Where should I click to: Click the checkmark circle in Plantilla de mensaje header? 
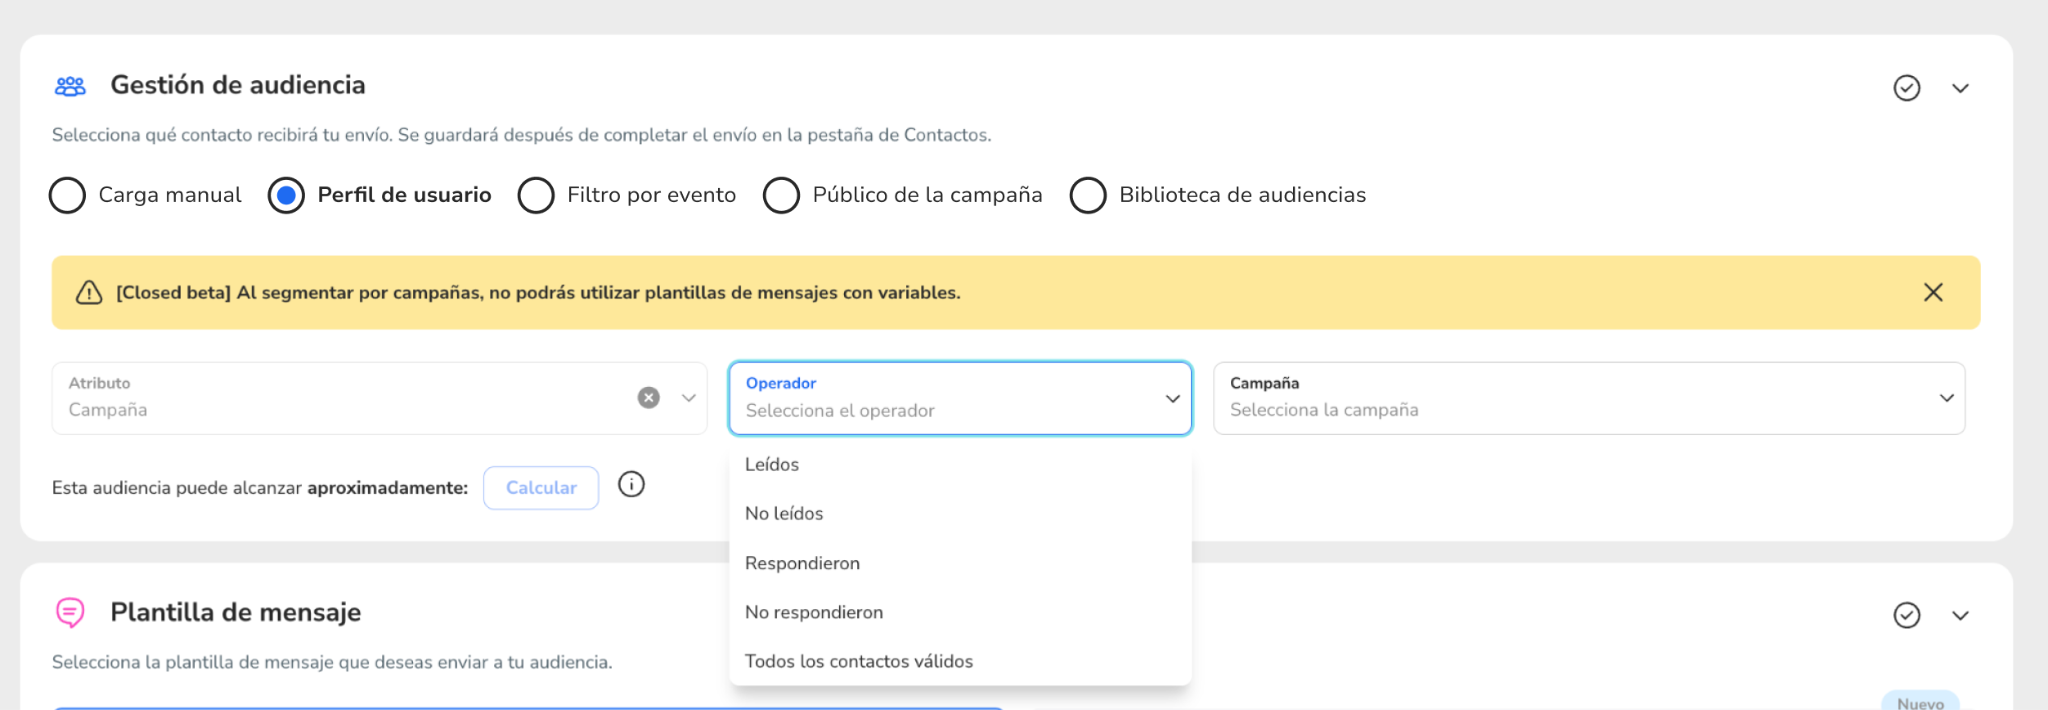coord(1907,615)
